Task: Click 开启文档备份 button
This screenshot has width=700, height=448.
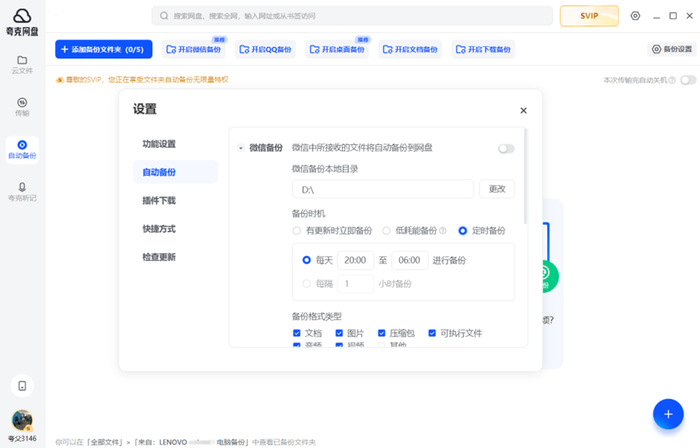Action: click(x=410, y=49)
